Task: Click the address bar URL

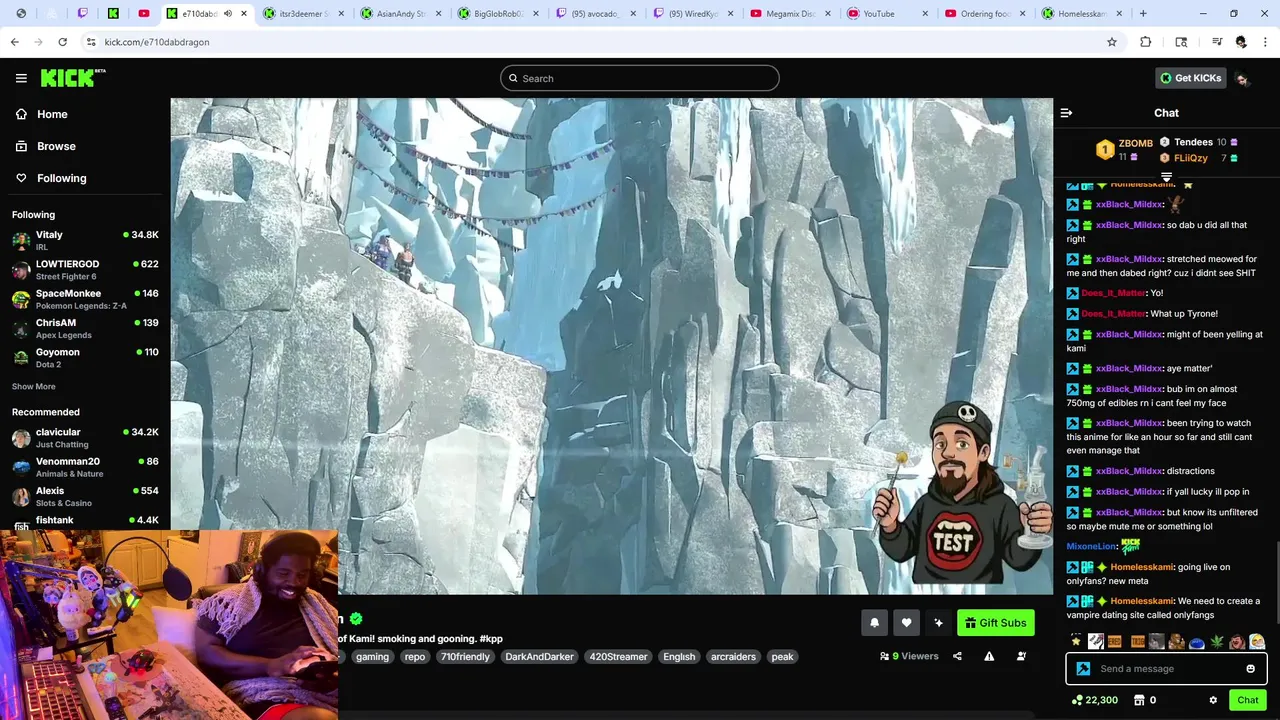Action: 157,42
